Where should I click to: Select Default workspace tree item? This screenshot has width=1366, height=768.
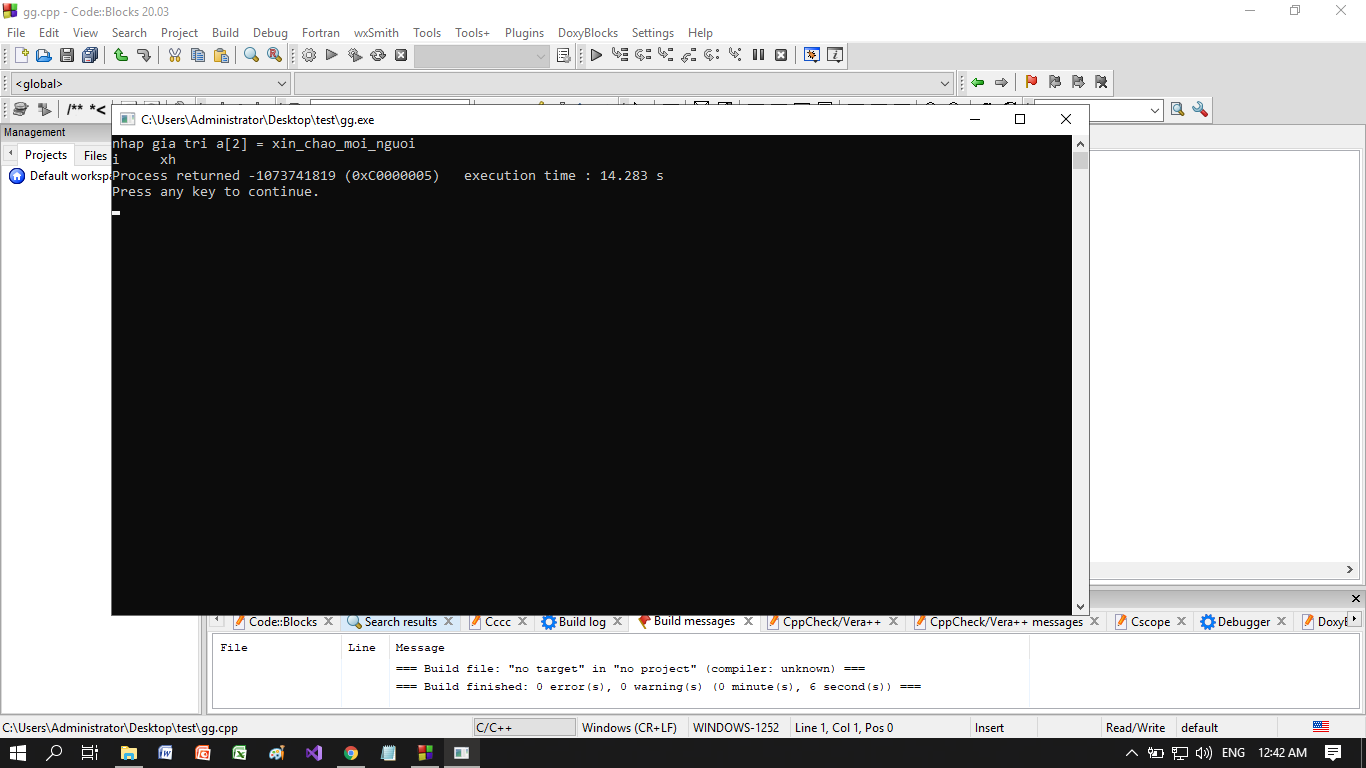click(x=66, y=176)
